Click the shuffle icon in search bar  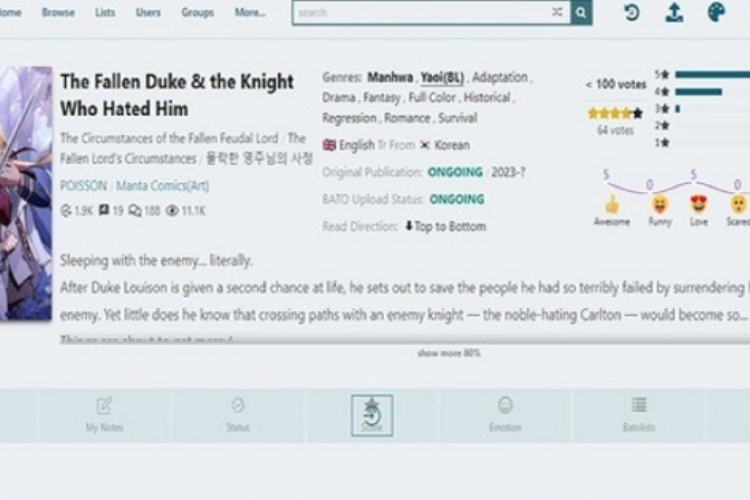pyautogui.click(x=557, y=12)
